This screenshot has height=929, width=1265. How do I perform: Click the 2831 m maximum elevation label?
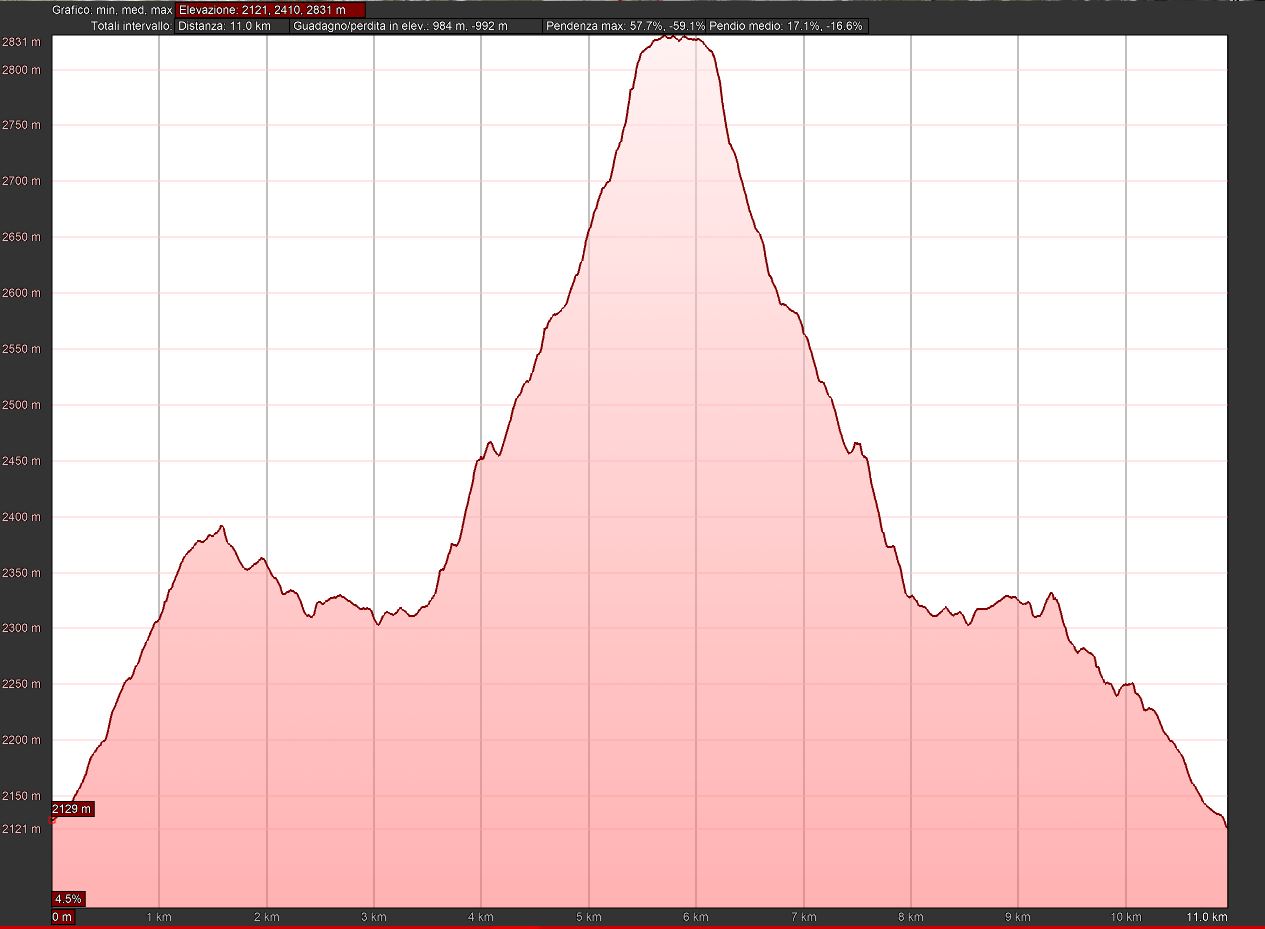tap(21, 42)
